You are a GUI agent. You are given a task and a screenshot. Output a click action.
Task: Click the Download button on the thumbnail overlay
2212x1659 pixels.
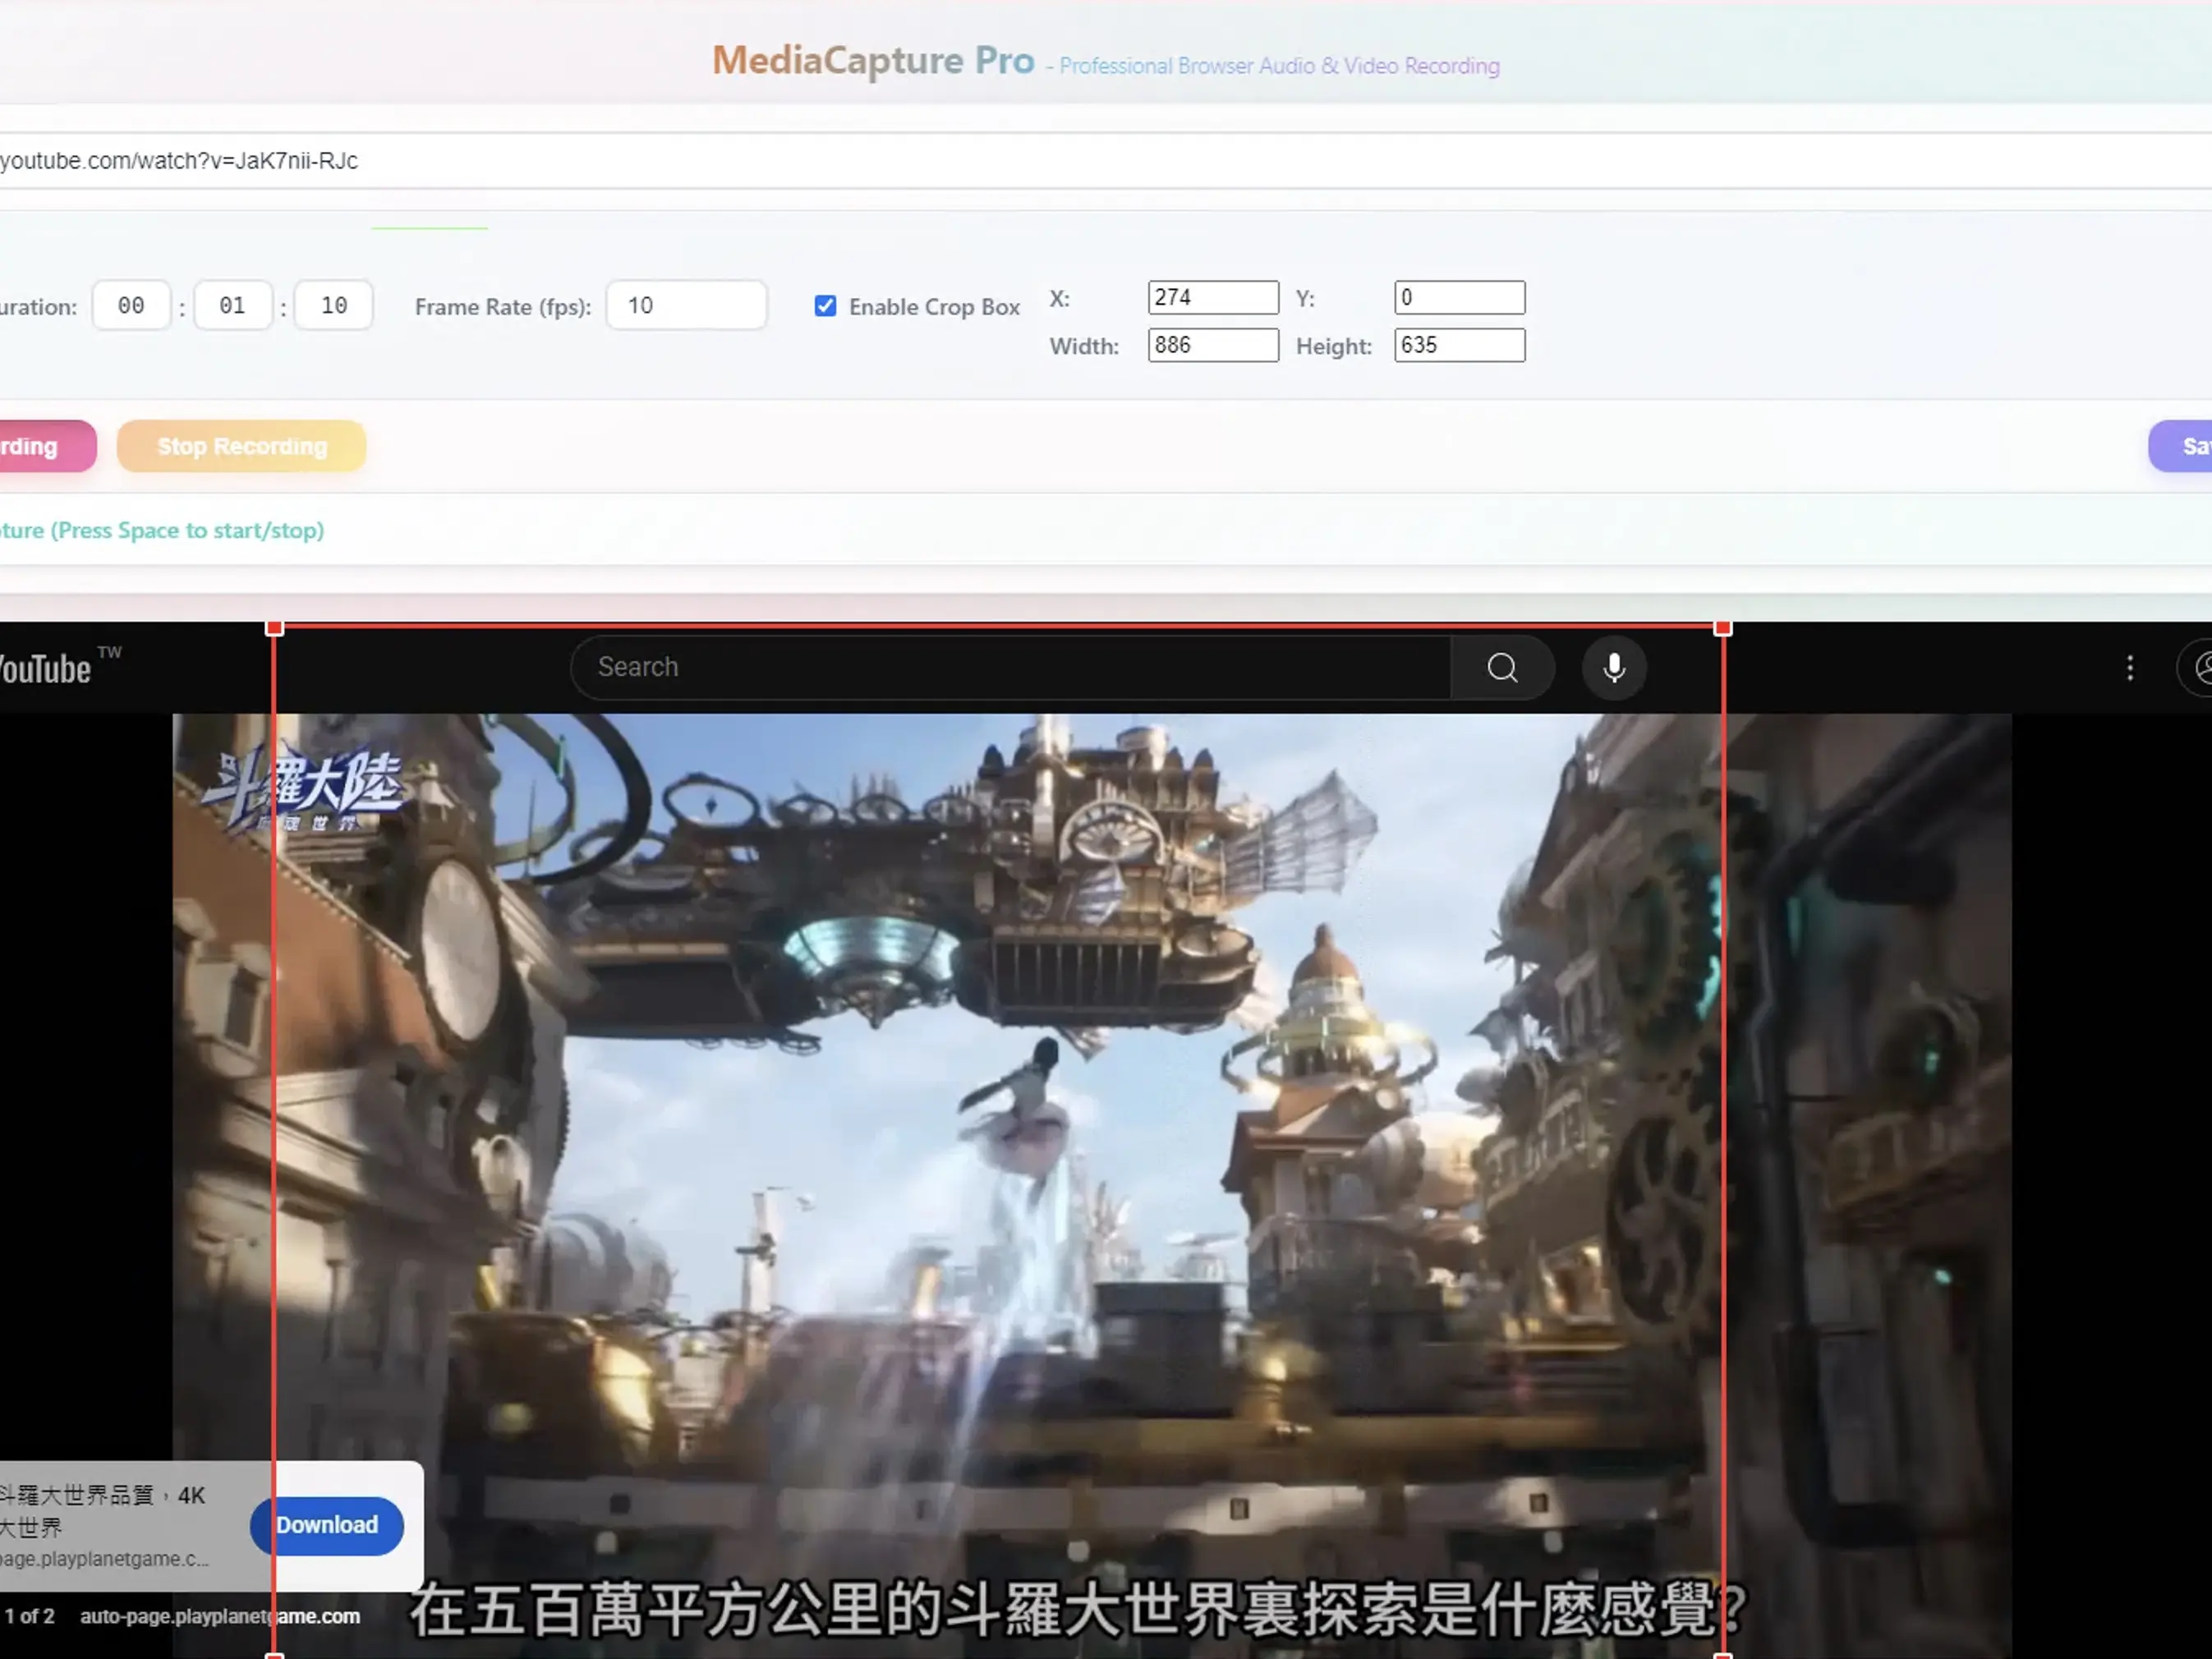click(x=326, y=1526)
